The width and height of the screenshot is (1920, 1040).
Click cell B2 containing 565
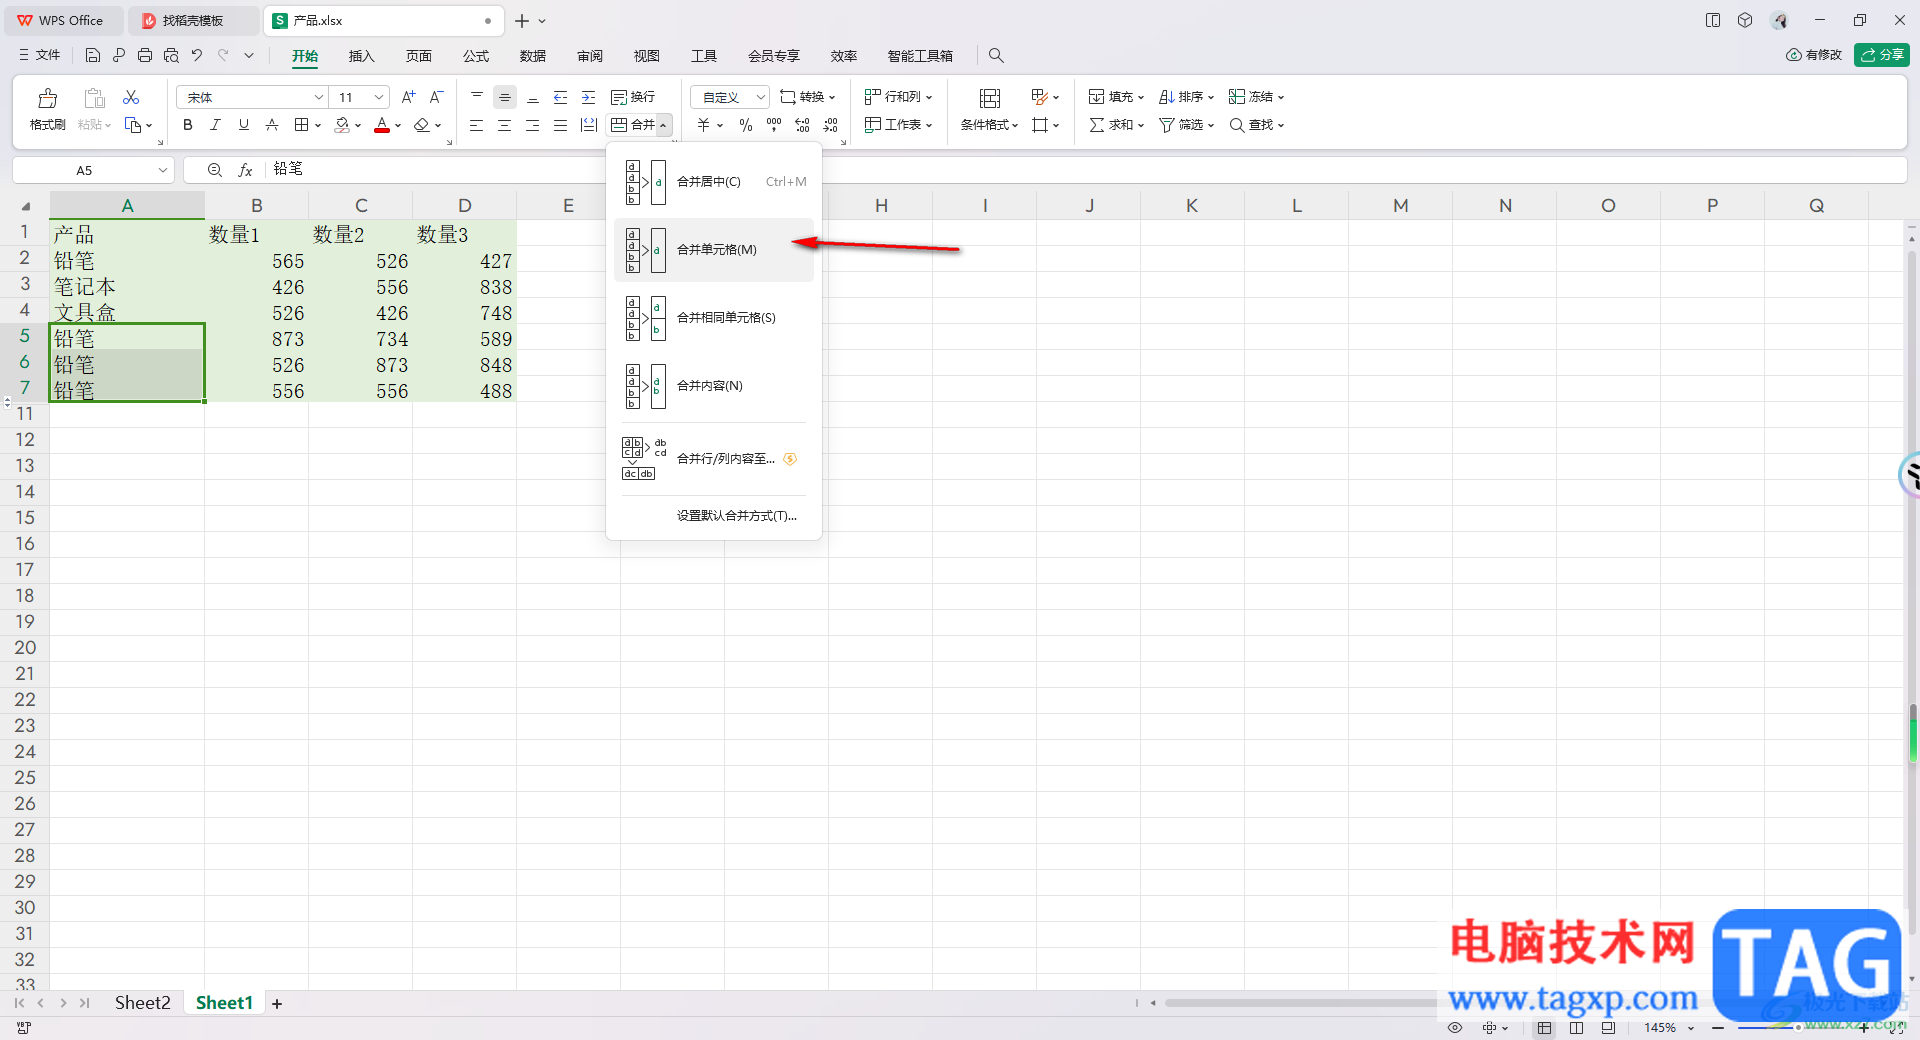[x=257, y=261]
